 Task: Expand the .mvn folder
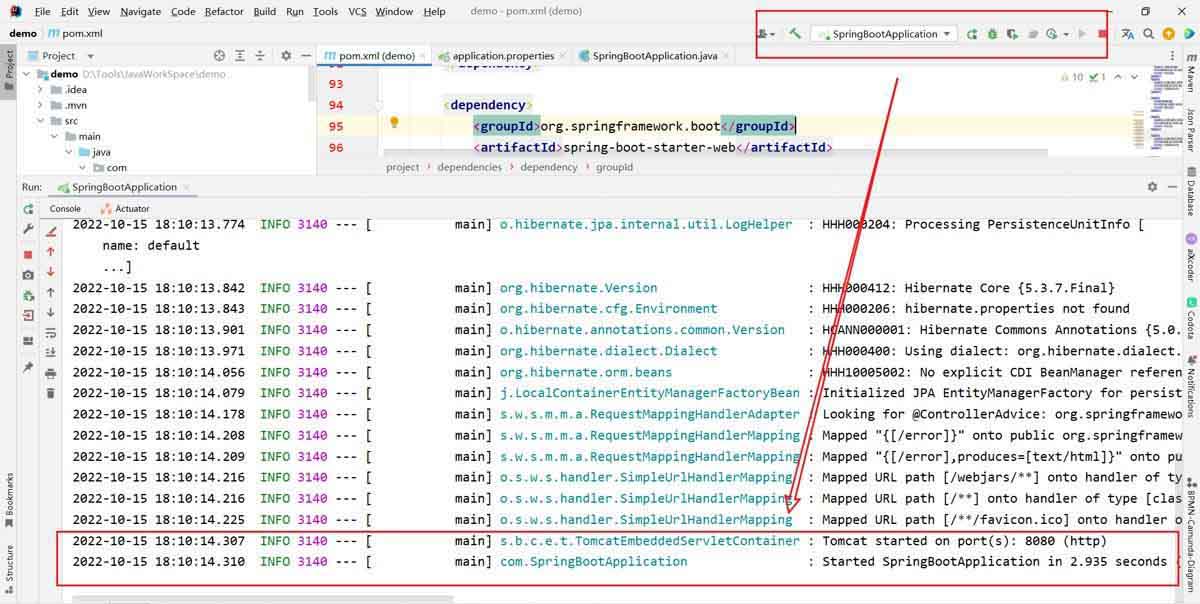point(41,105)
